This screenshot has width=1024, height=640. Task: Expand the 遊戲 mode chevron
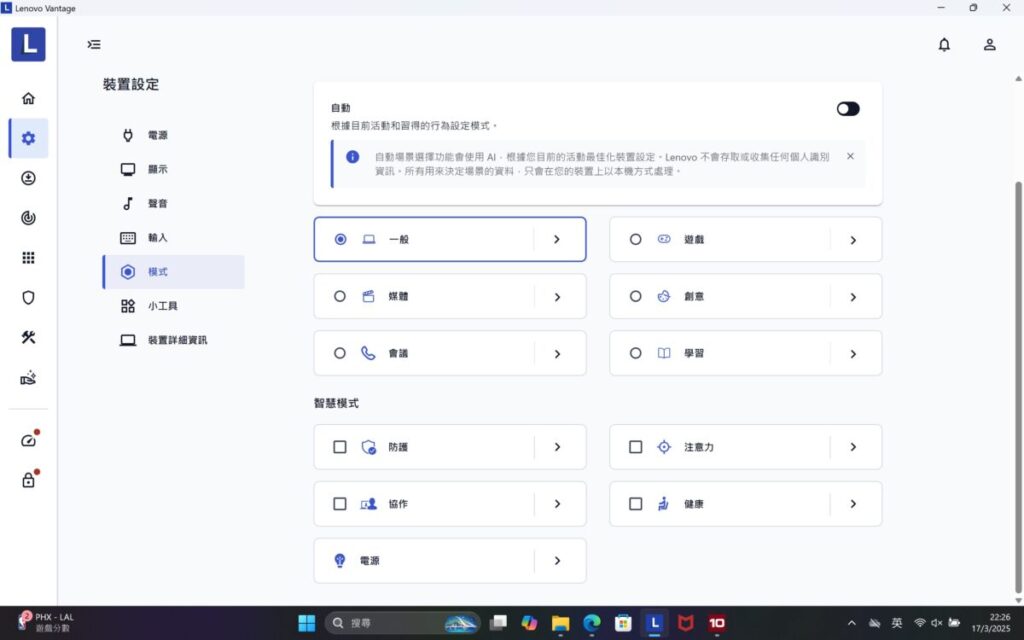(853, 240)
